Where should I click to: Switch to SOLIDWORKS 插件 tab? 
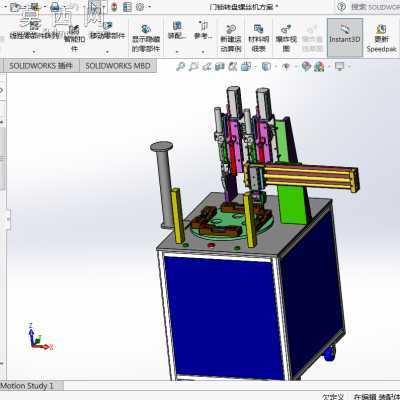(40, 66)
